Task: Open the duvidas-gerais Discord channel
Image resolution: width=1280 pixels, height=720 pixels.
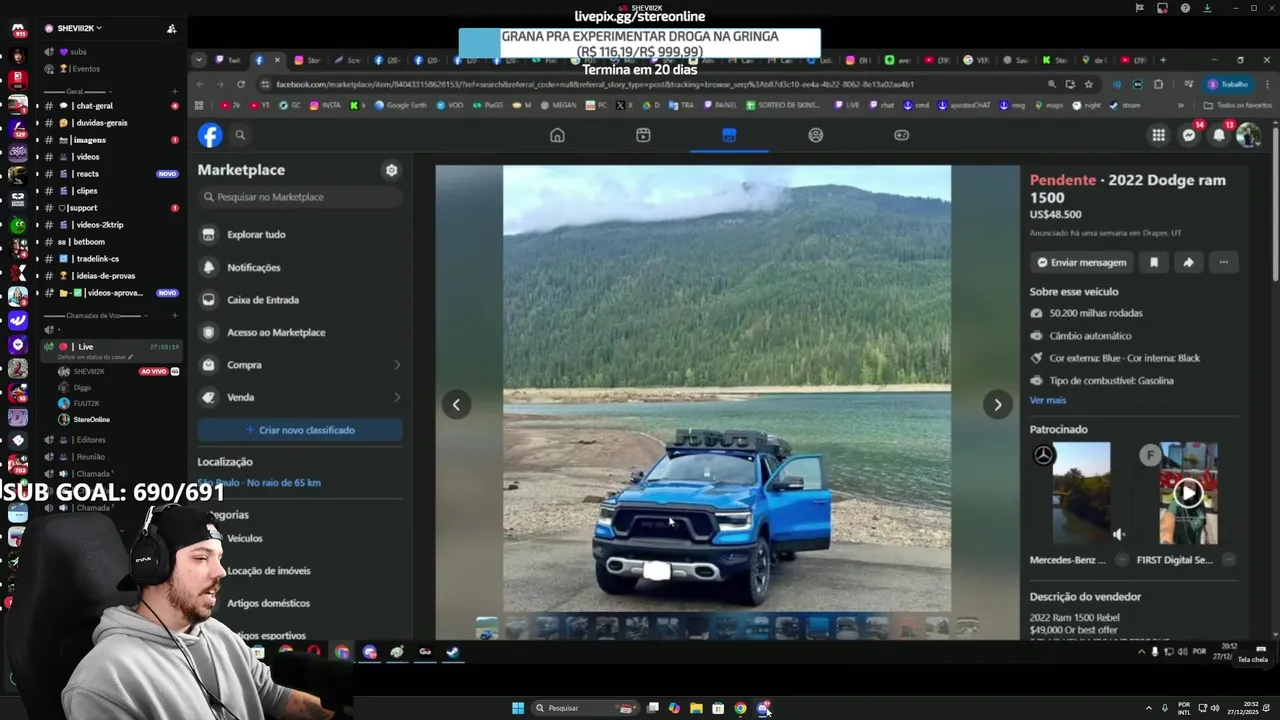Action: (110, 123)
